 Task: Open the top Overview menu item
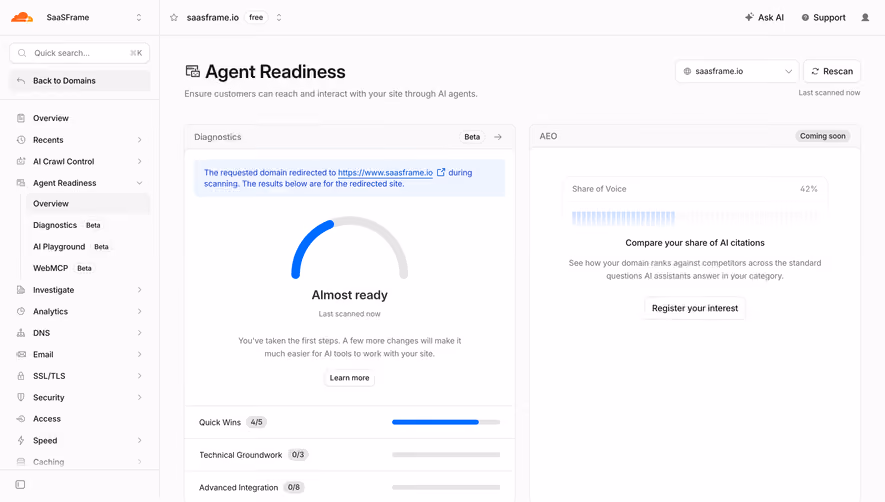(80, 118)
